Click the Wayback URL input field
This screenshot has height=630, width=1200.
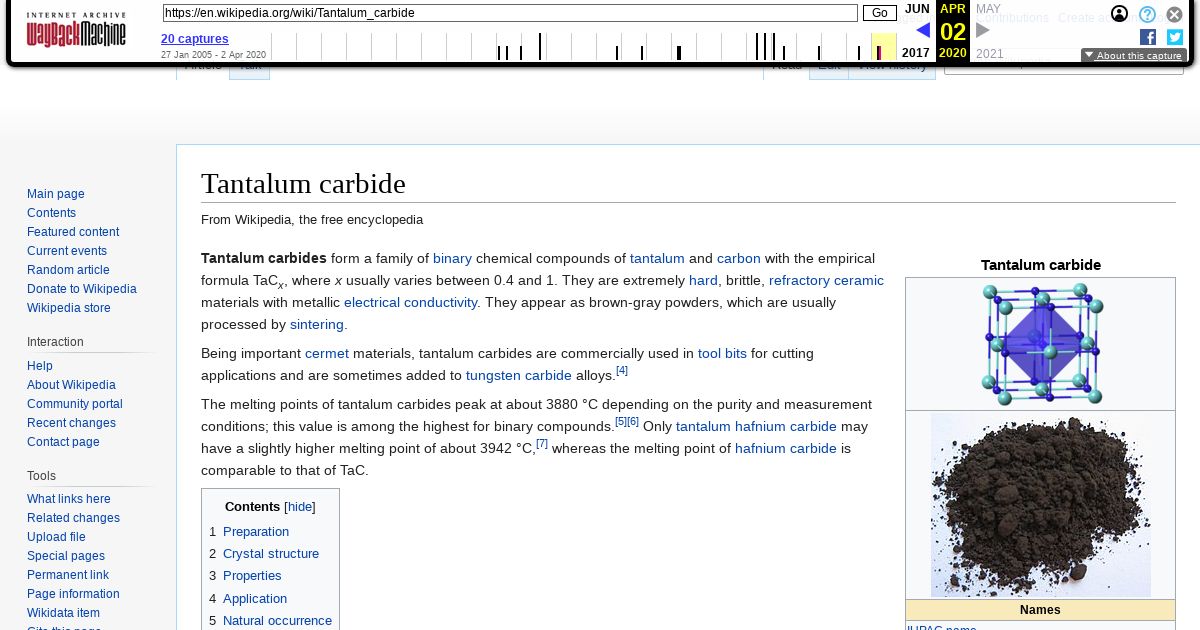(510, 13)
